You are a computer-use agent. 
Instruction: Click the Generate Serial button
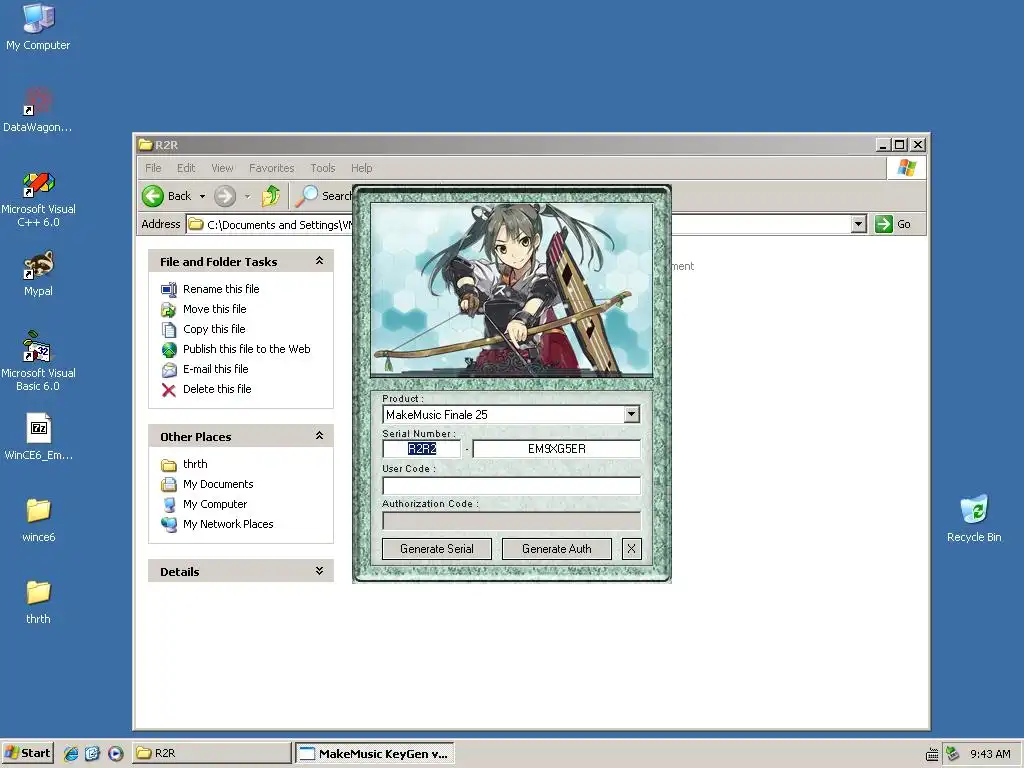pyautogui.click(x=437, y=549)
